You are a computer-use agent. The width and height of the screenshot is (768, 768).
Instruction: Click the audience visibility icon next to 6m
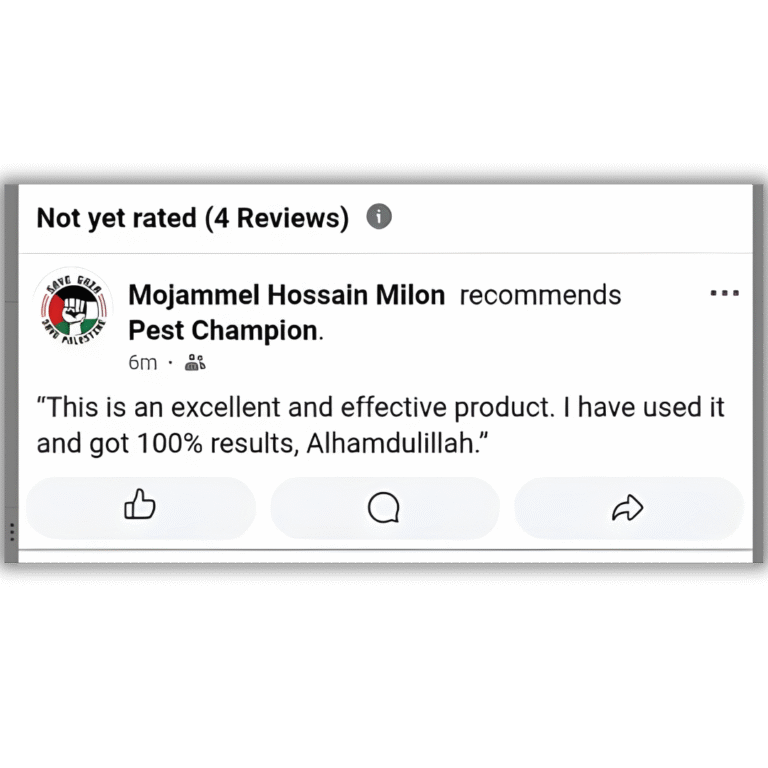(195, 363)
